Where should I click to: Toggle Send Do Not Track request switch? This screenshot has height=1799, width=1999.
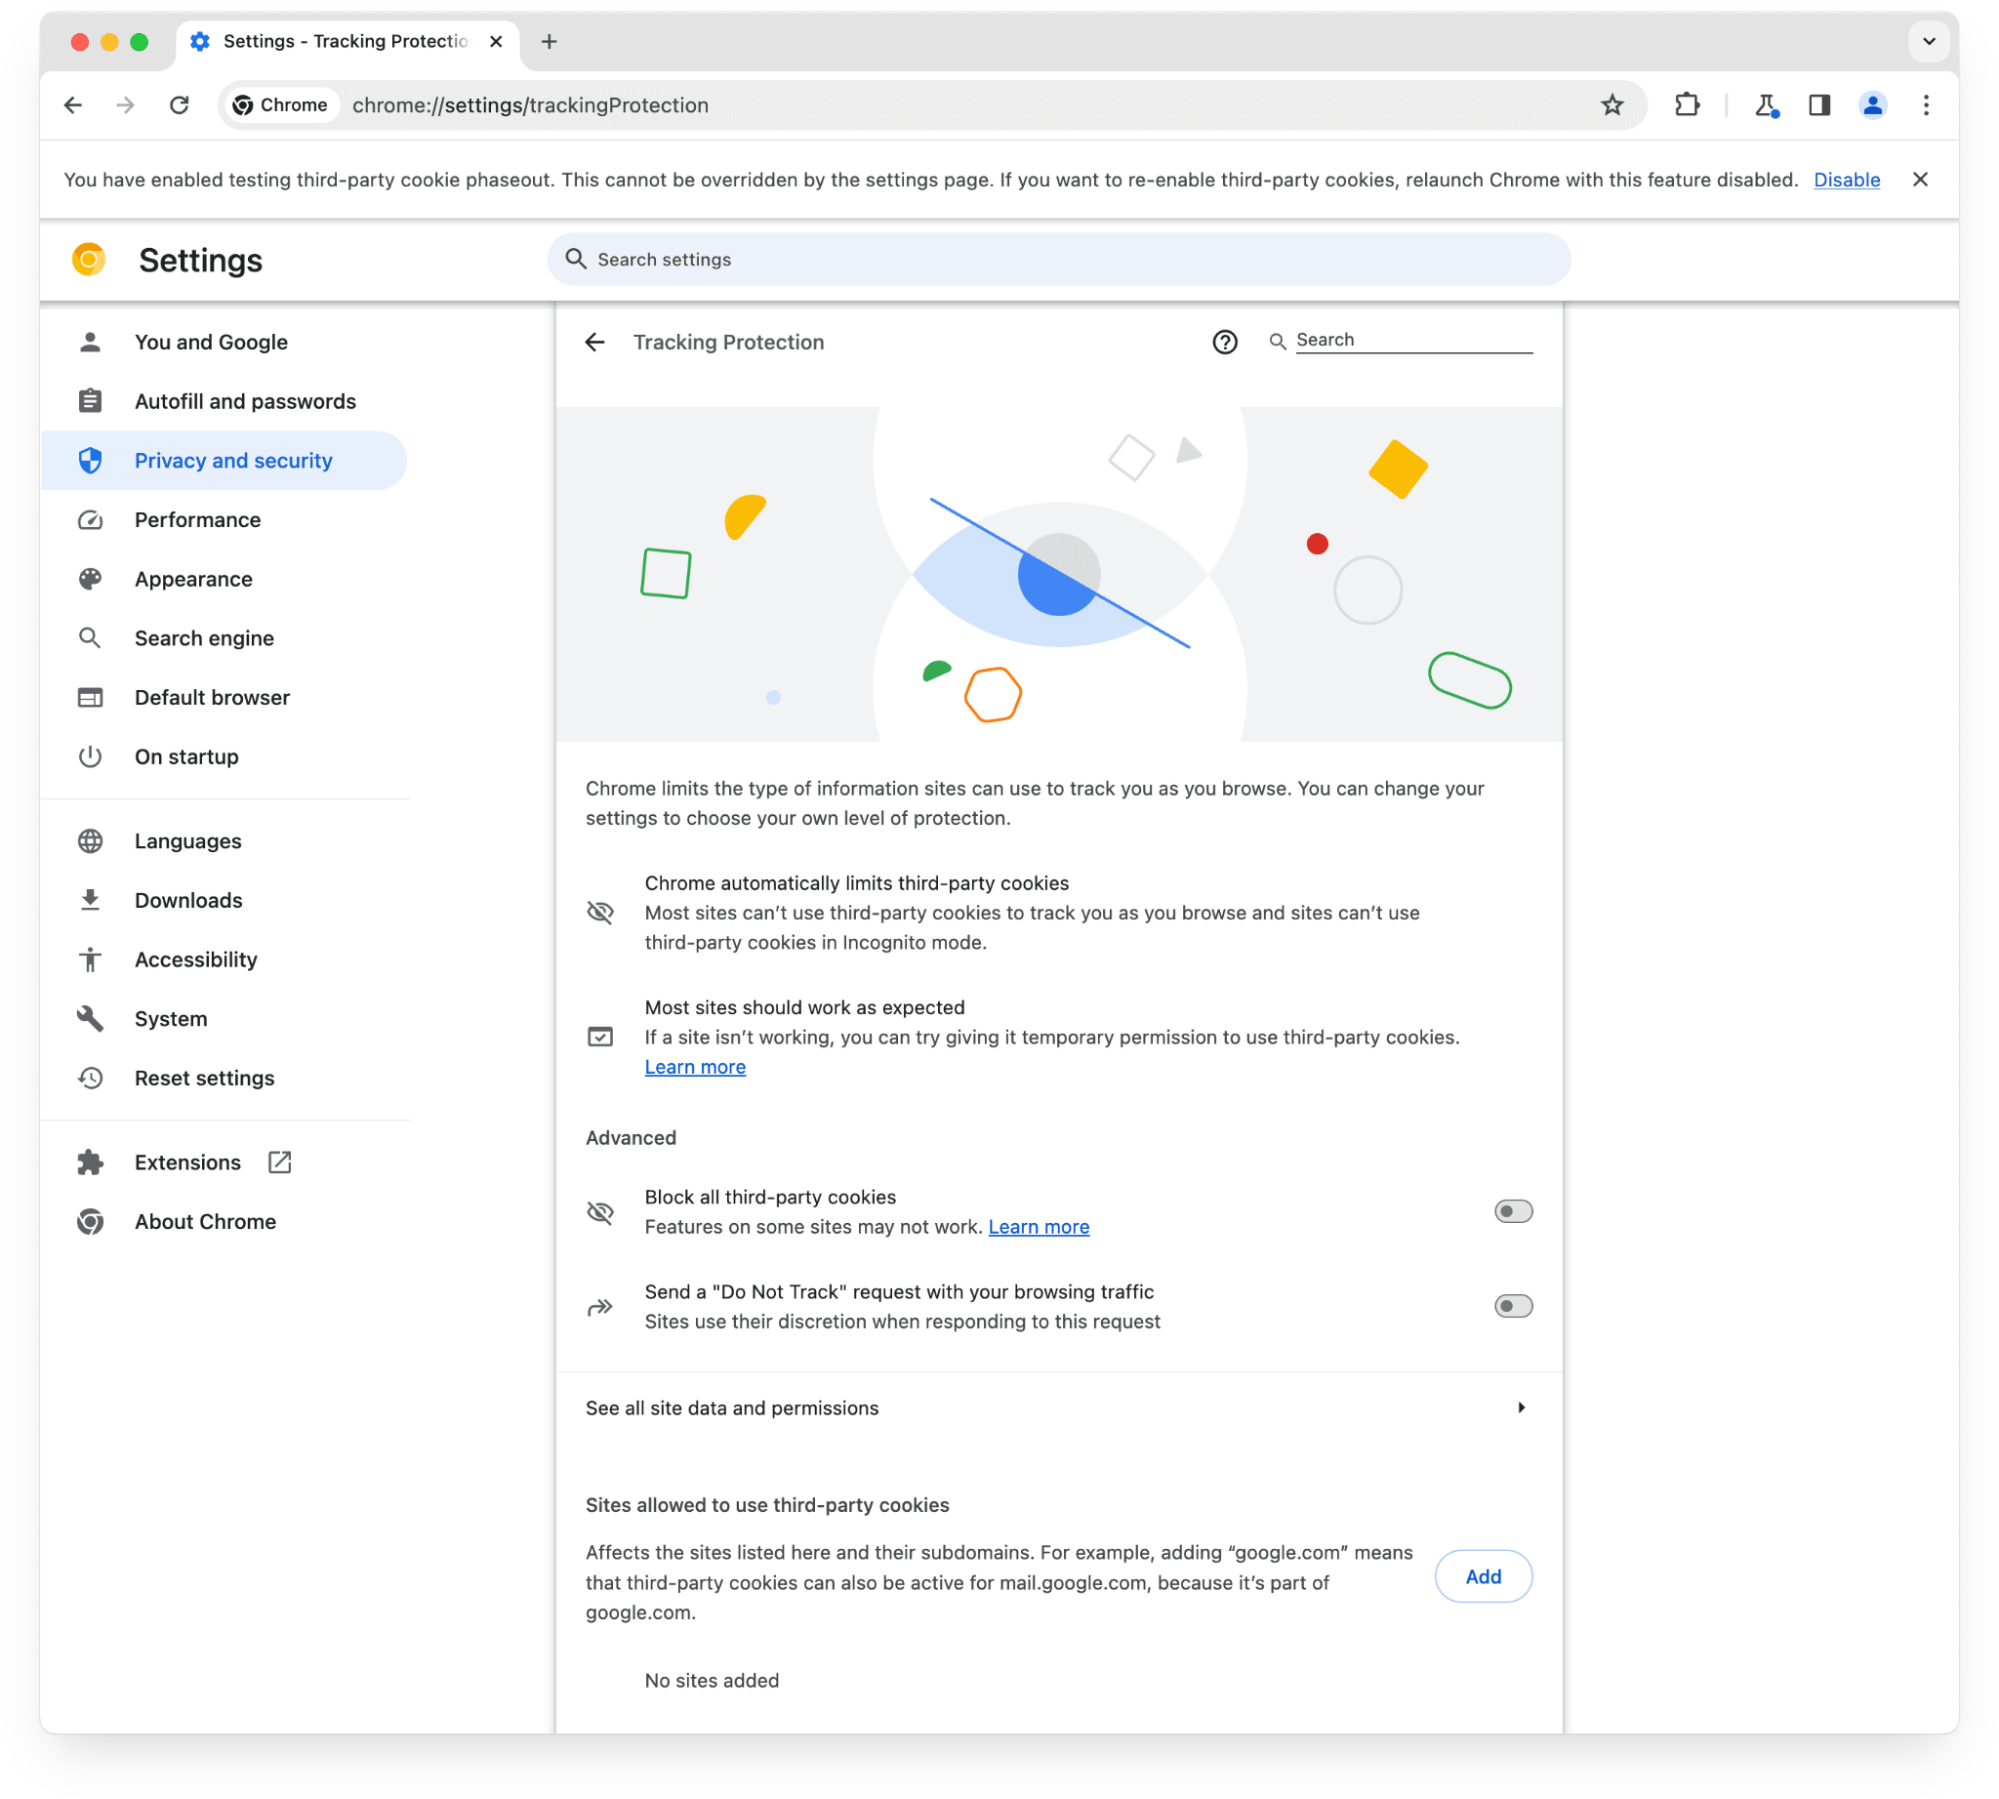[1511, 1304]
